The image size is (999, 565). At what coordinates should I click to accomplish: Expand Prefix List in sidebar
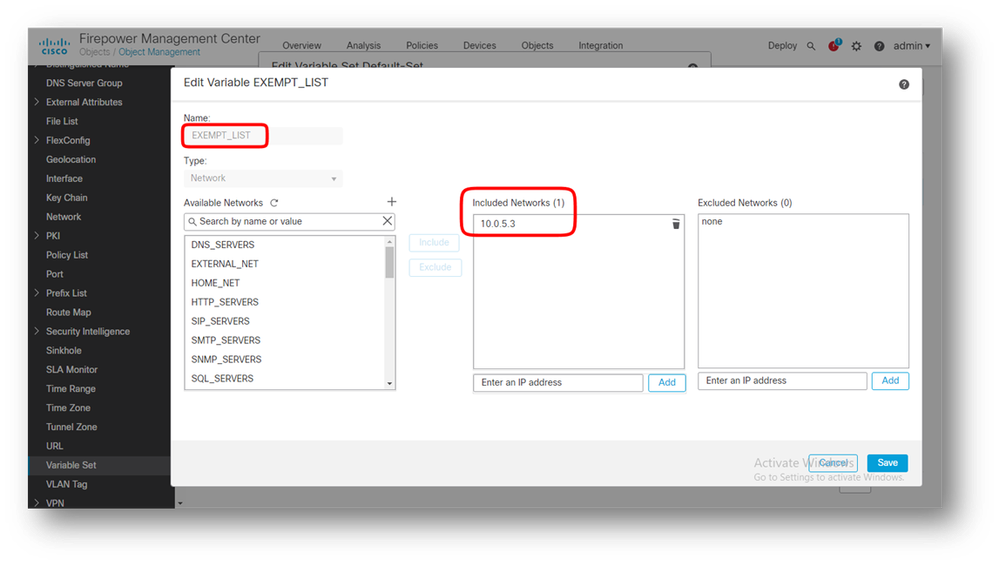(36, 293)
